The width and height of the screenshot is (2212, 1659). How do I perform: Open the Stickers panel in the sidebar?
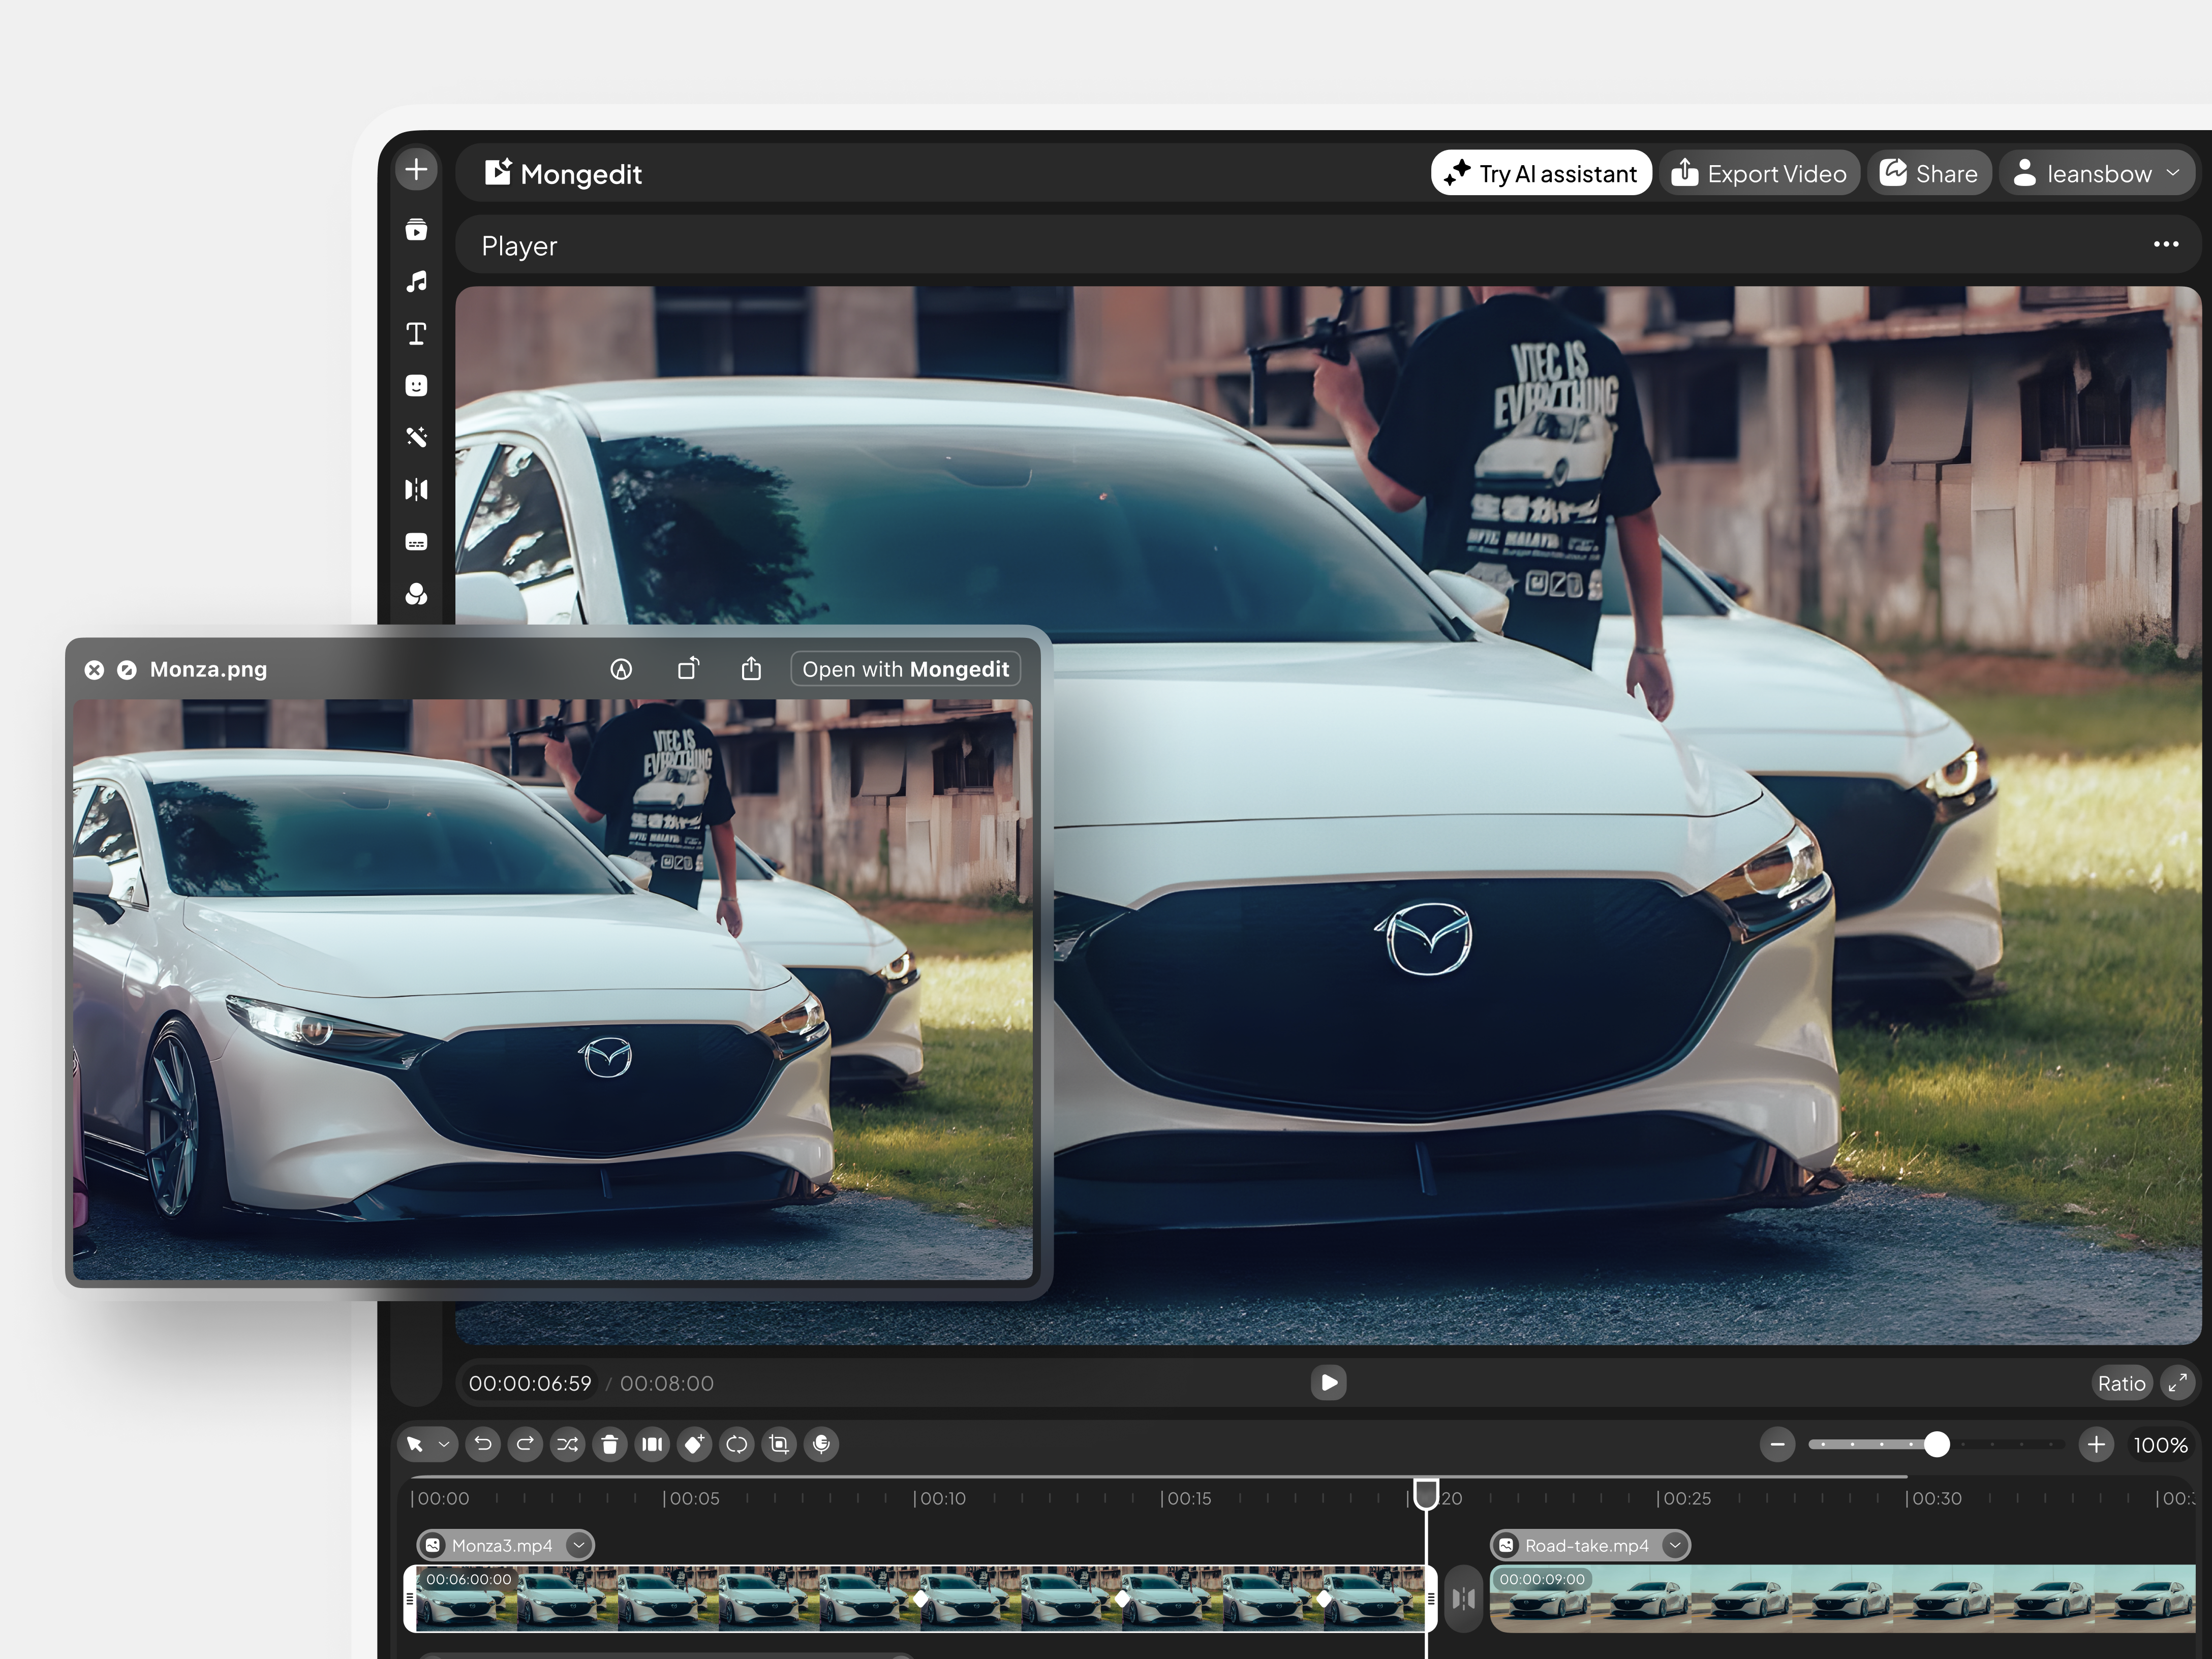coord(416,386)
